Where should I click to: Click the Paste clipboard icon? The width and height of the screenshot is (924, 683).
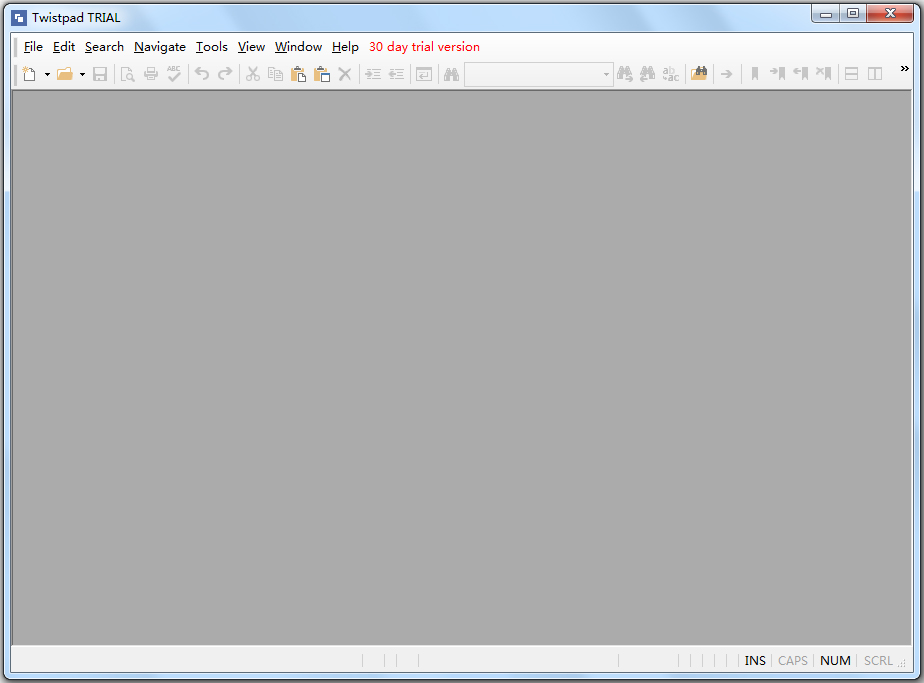coord(299,74)
